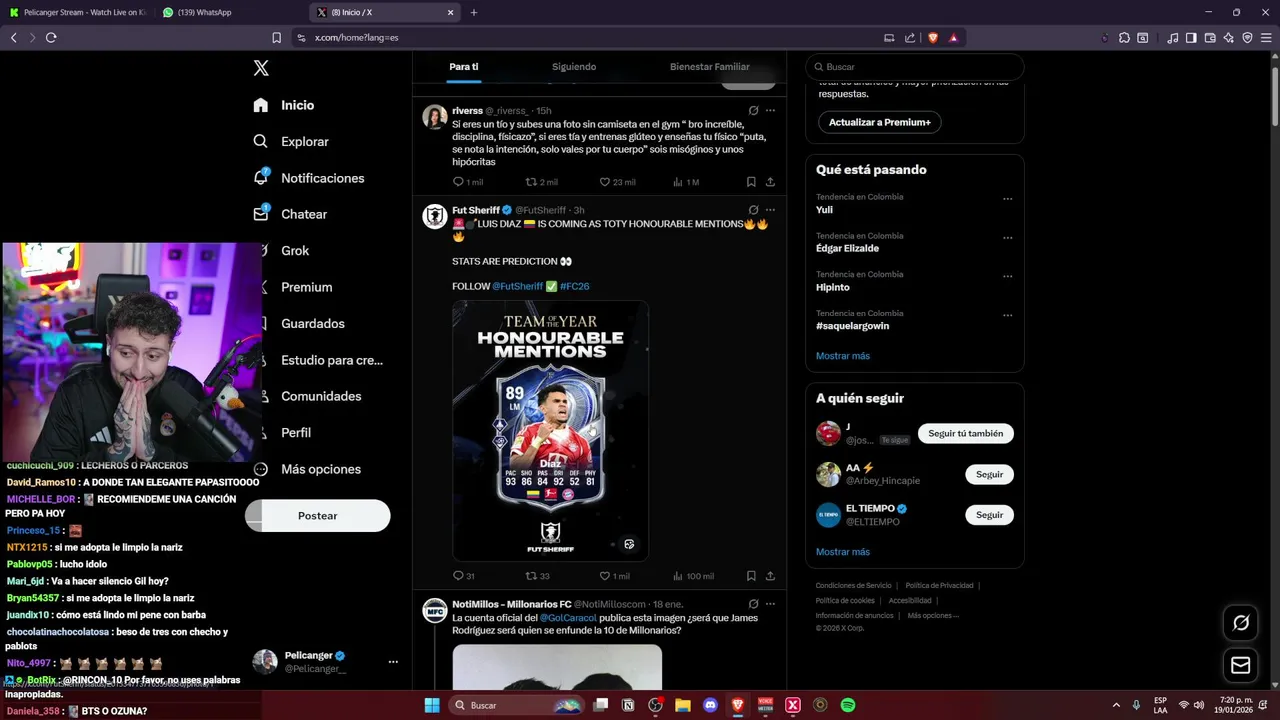Open Brave VPN shield icon
This screenshot has width=1280, height=720.
pyautogui.click(x=1247, y=37)
